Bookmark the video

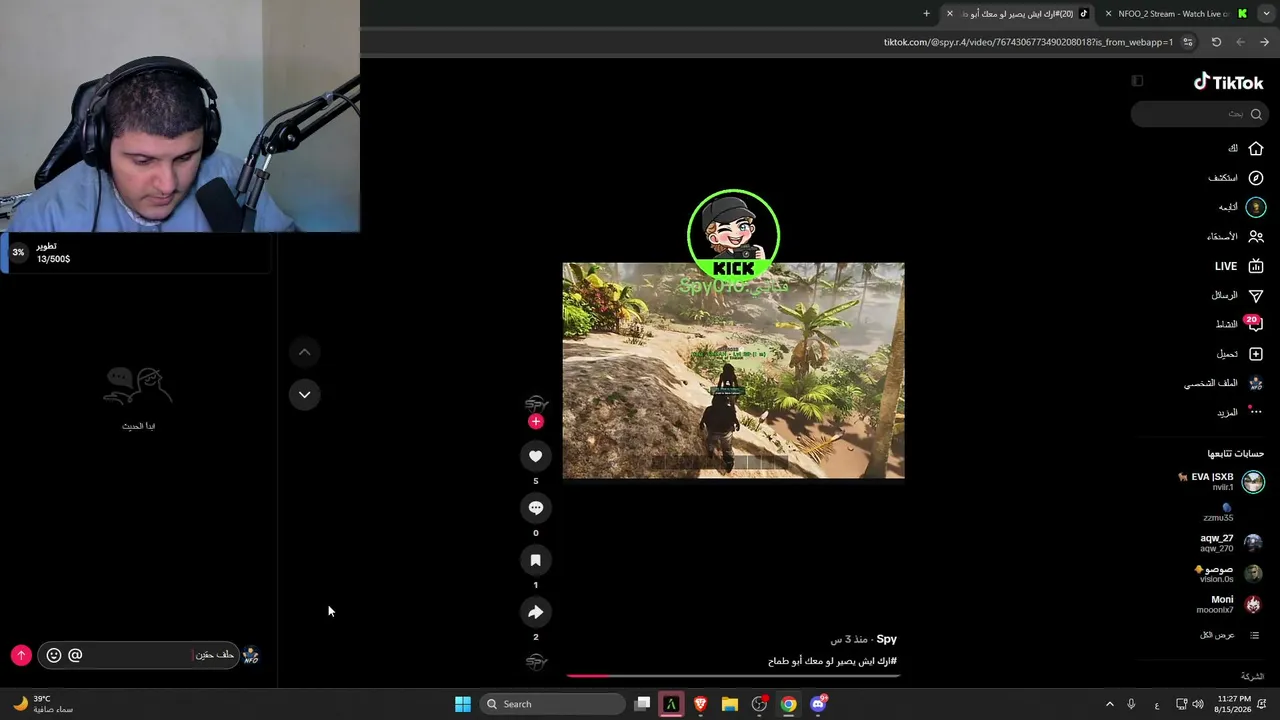pos(536,560)
